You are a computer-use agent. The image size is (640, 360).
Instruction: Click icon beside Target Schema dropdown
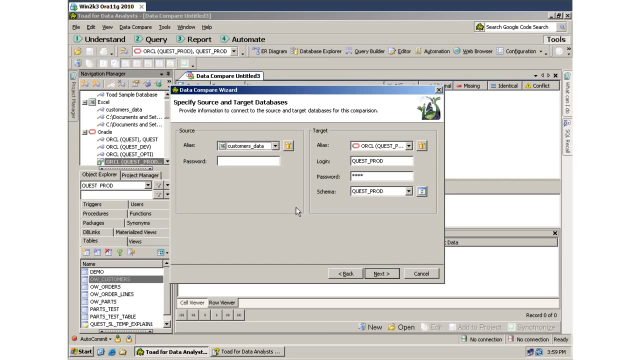tap(422, 191)
